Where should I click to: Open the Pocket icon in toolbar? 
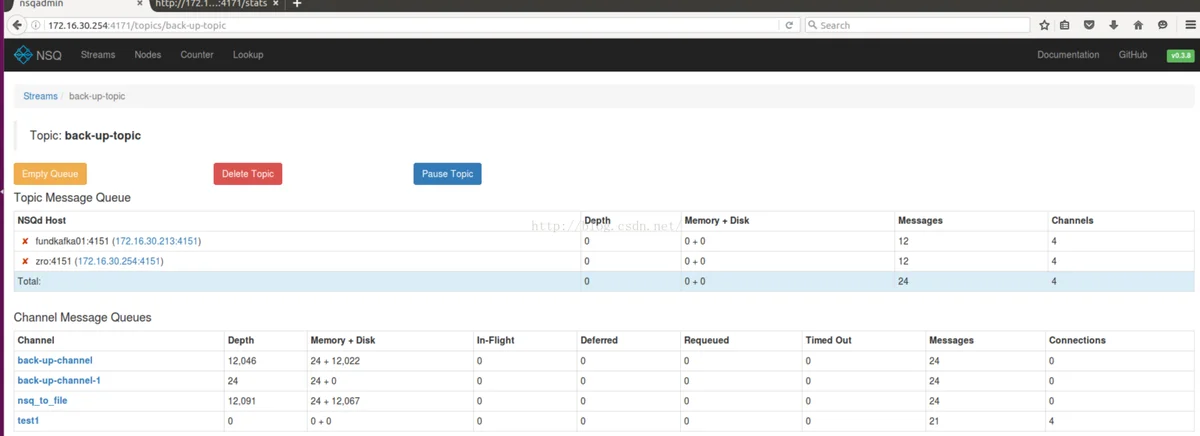pyautogui.click(x=1090, y=25)
